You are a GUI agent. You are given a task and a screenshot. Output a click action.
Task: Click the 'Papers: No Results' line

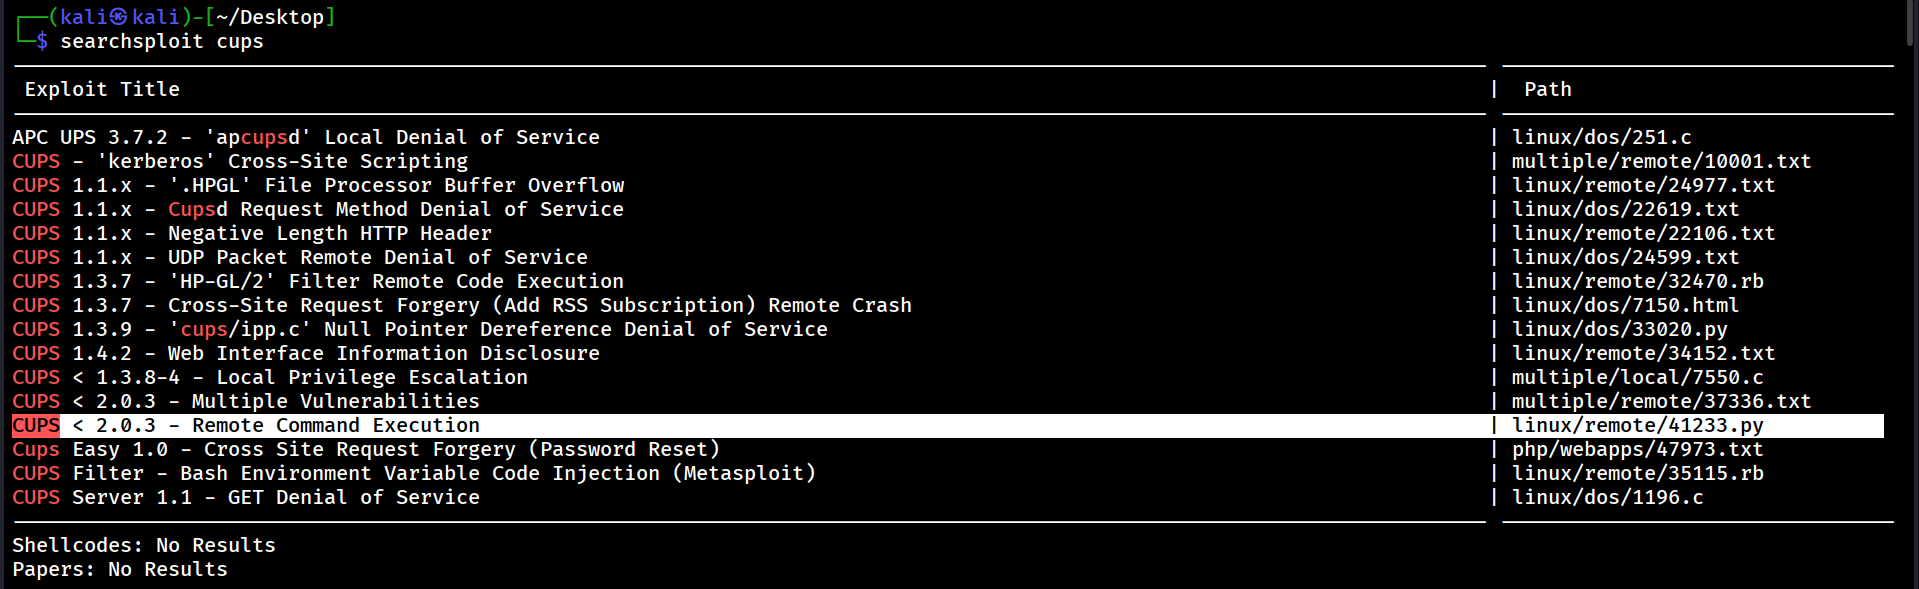[120, 569]
